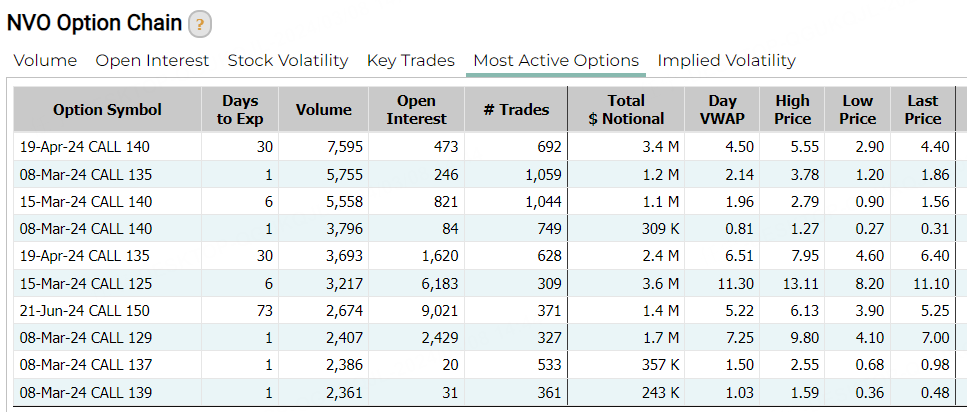Screen dimensions: 967x412
Task: Click notional value 3.6 M
Action: (x=660, y=284)
